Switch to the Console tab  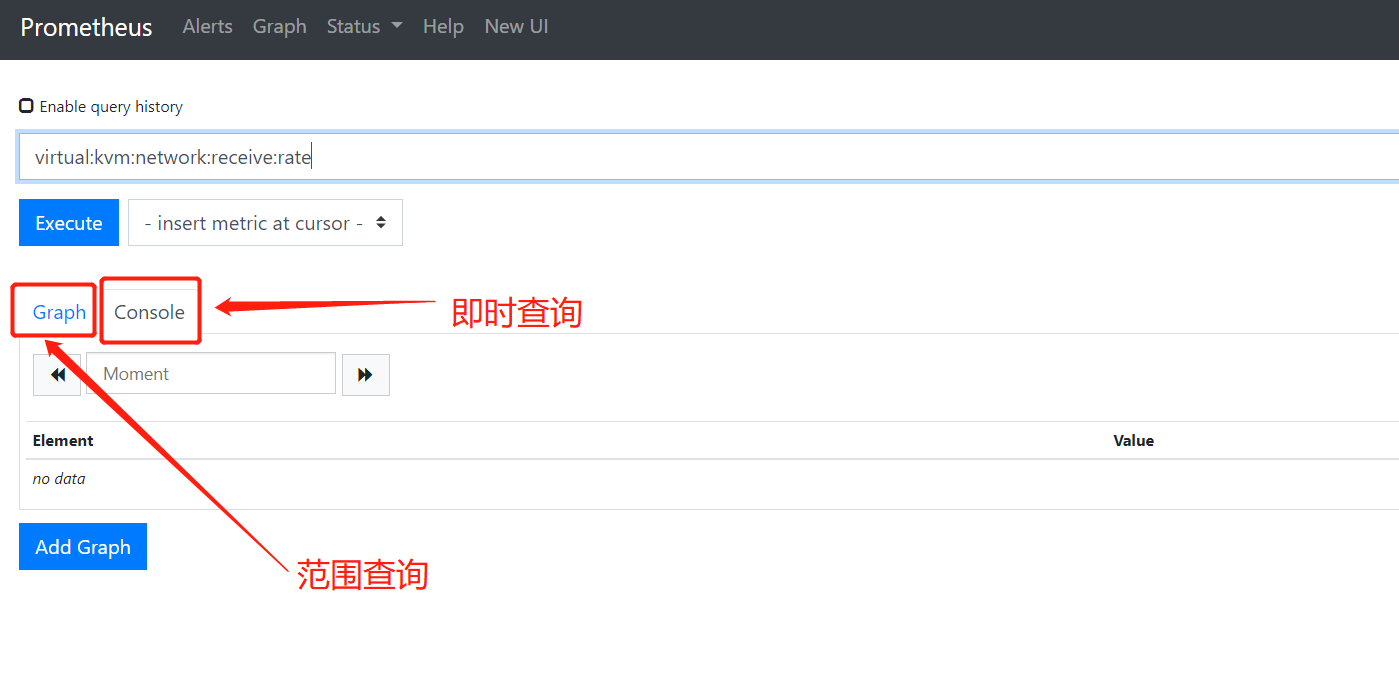[150, 311]
